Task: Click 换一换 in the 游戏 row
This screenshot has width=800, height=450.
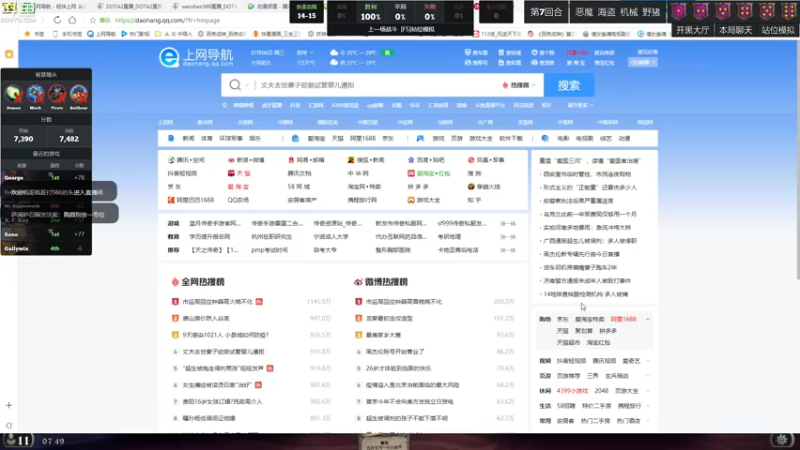Action: [x=508, y=223]
